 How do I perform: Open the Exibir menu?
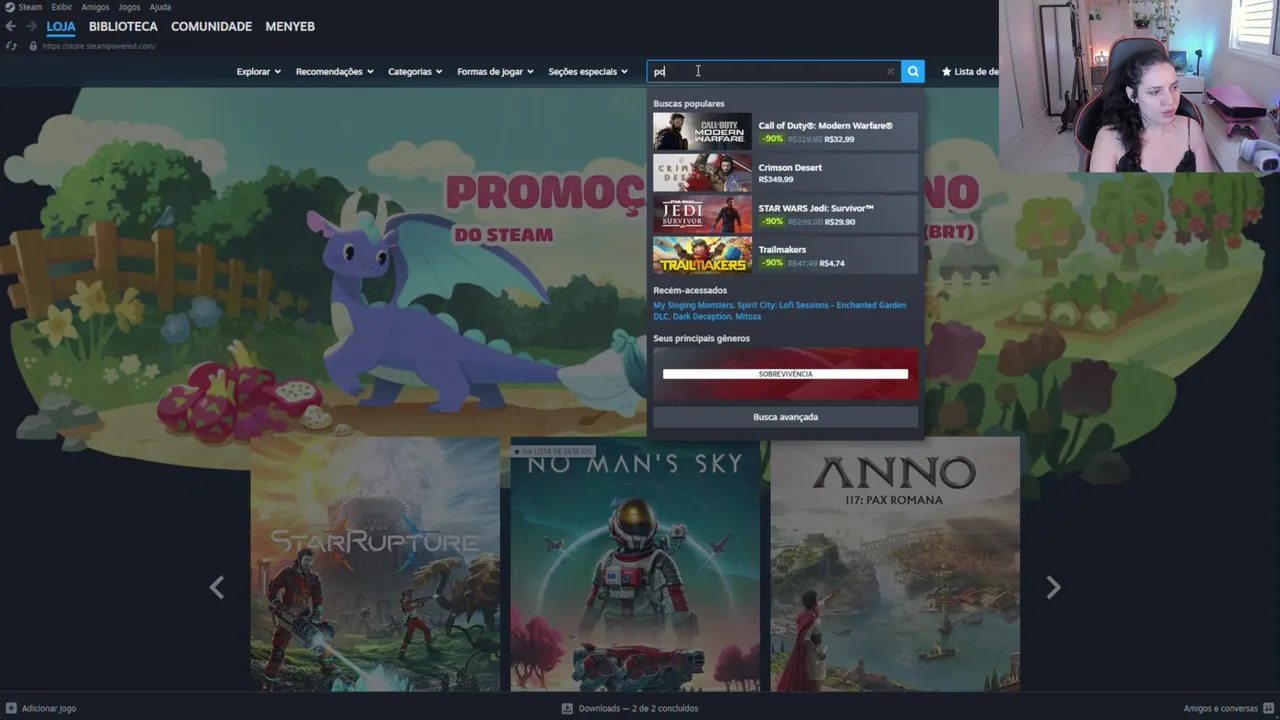(x=61, y=7)
